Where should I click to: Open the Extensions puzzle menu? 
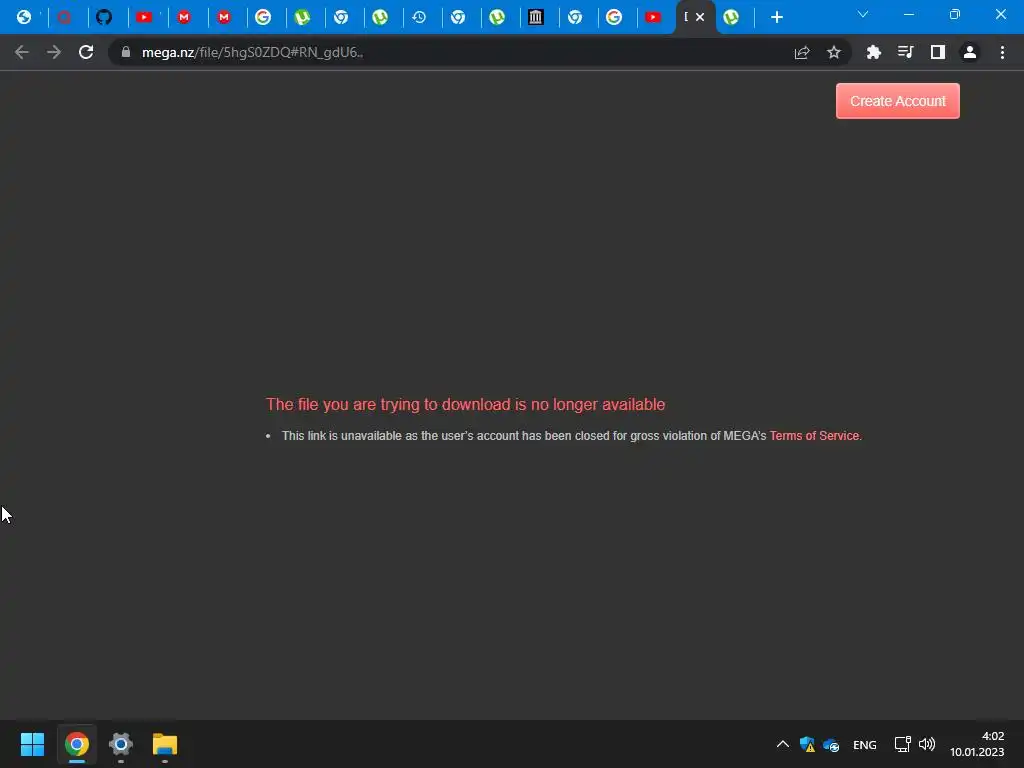(873, 52)
